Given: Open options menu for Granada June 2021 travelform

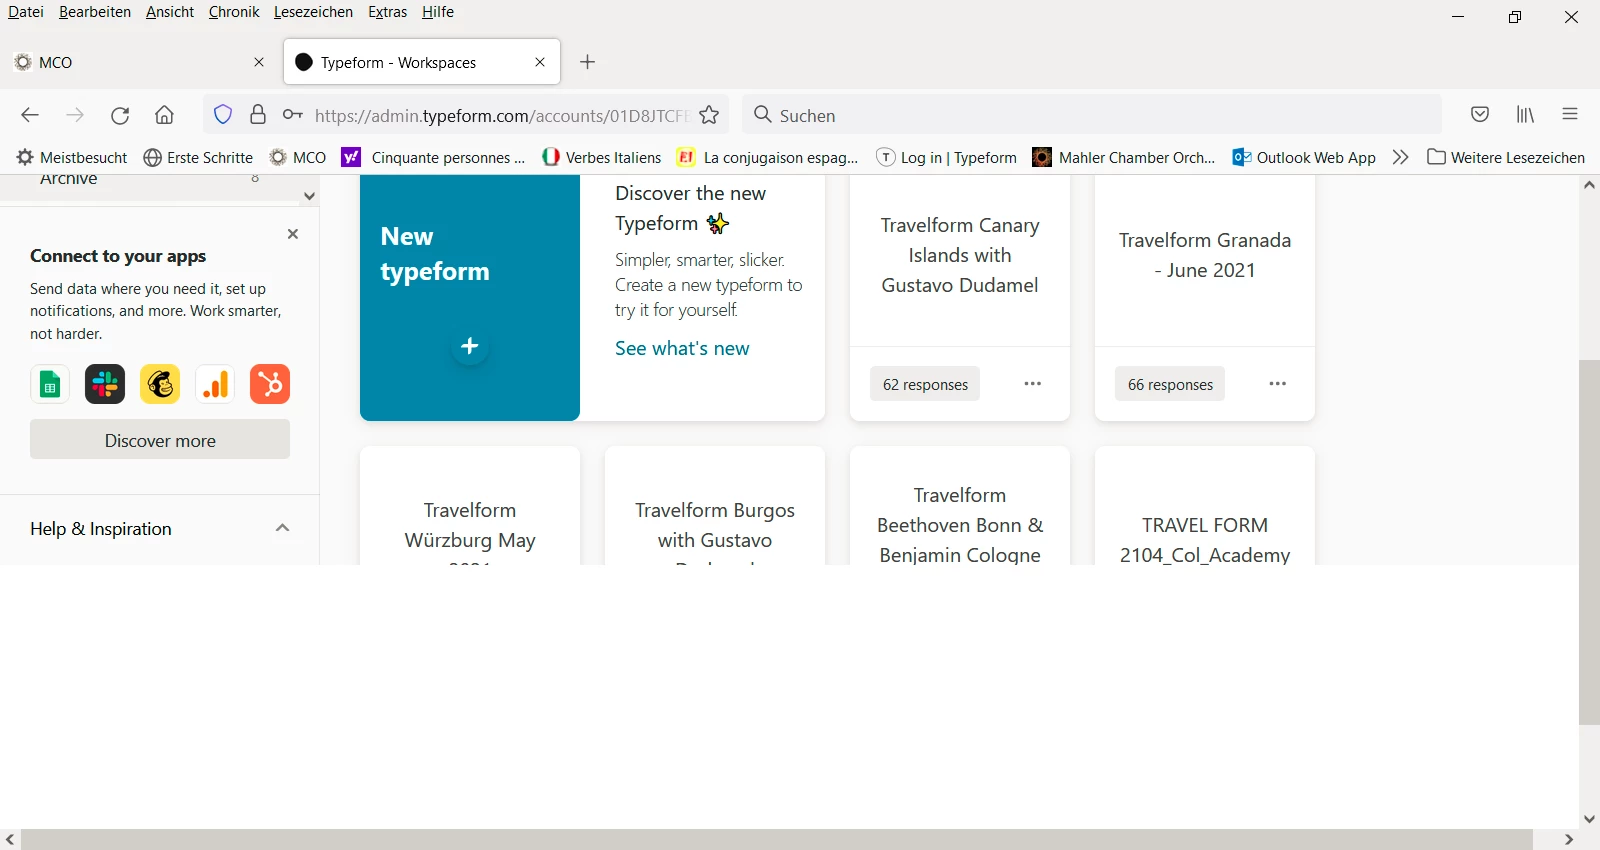Looking at the screenshot, I should (x=1278, y=384).
